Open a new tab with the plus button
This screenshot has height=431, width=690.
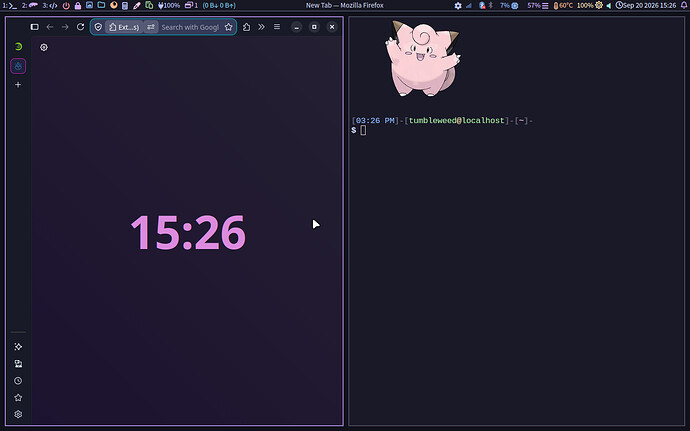click(x=18, y=85)
